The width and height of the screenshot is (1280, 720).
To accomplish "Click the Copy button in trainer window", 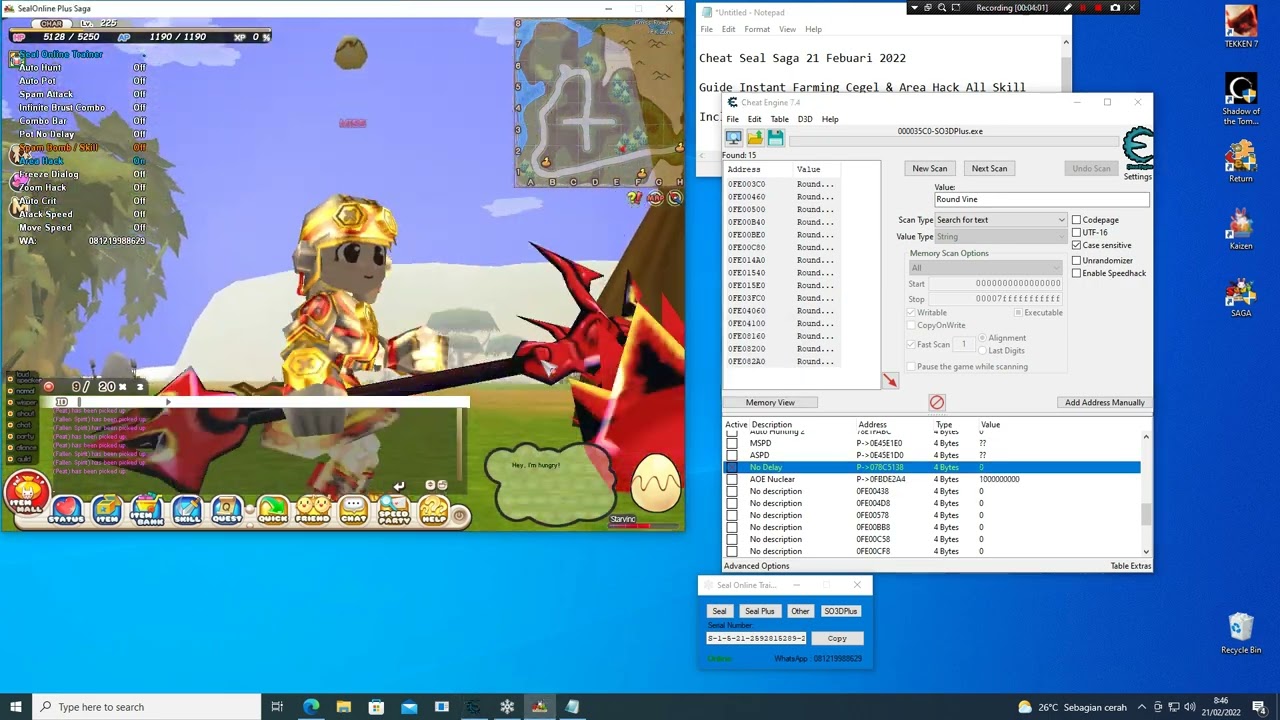I will [837, 638].
